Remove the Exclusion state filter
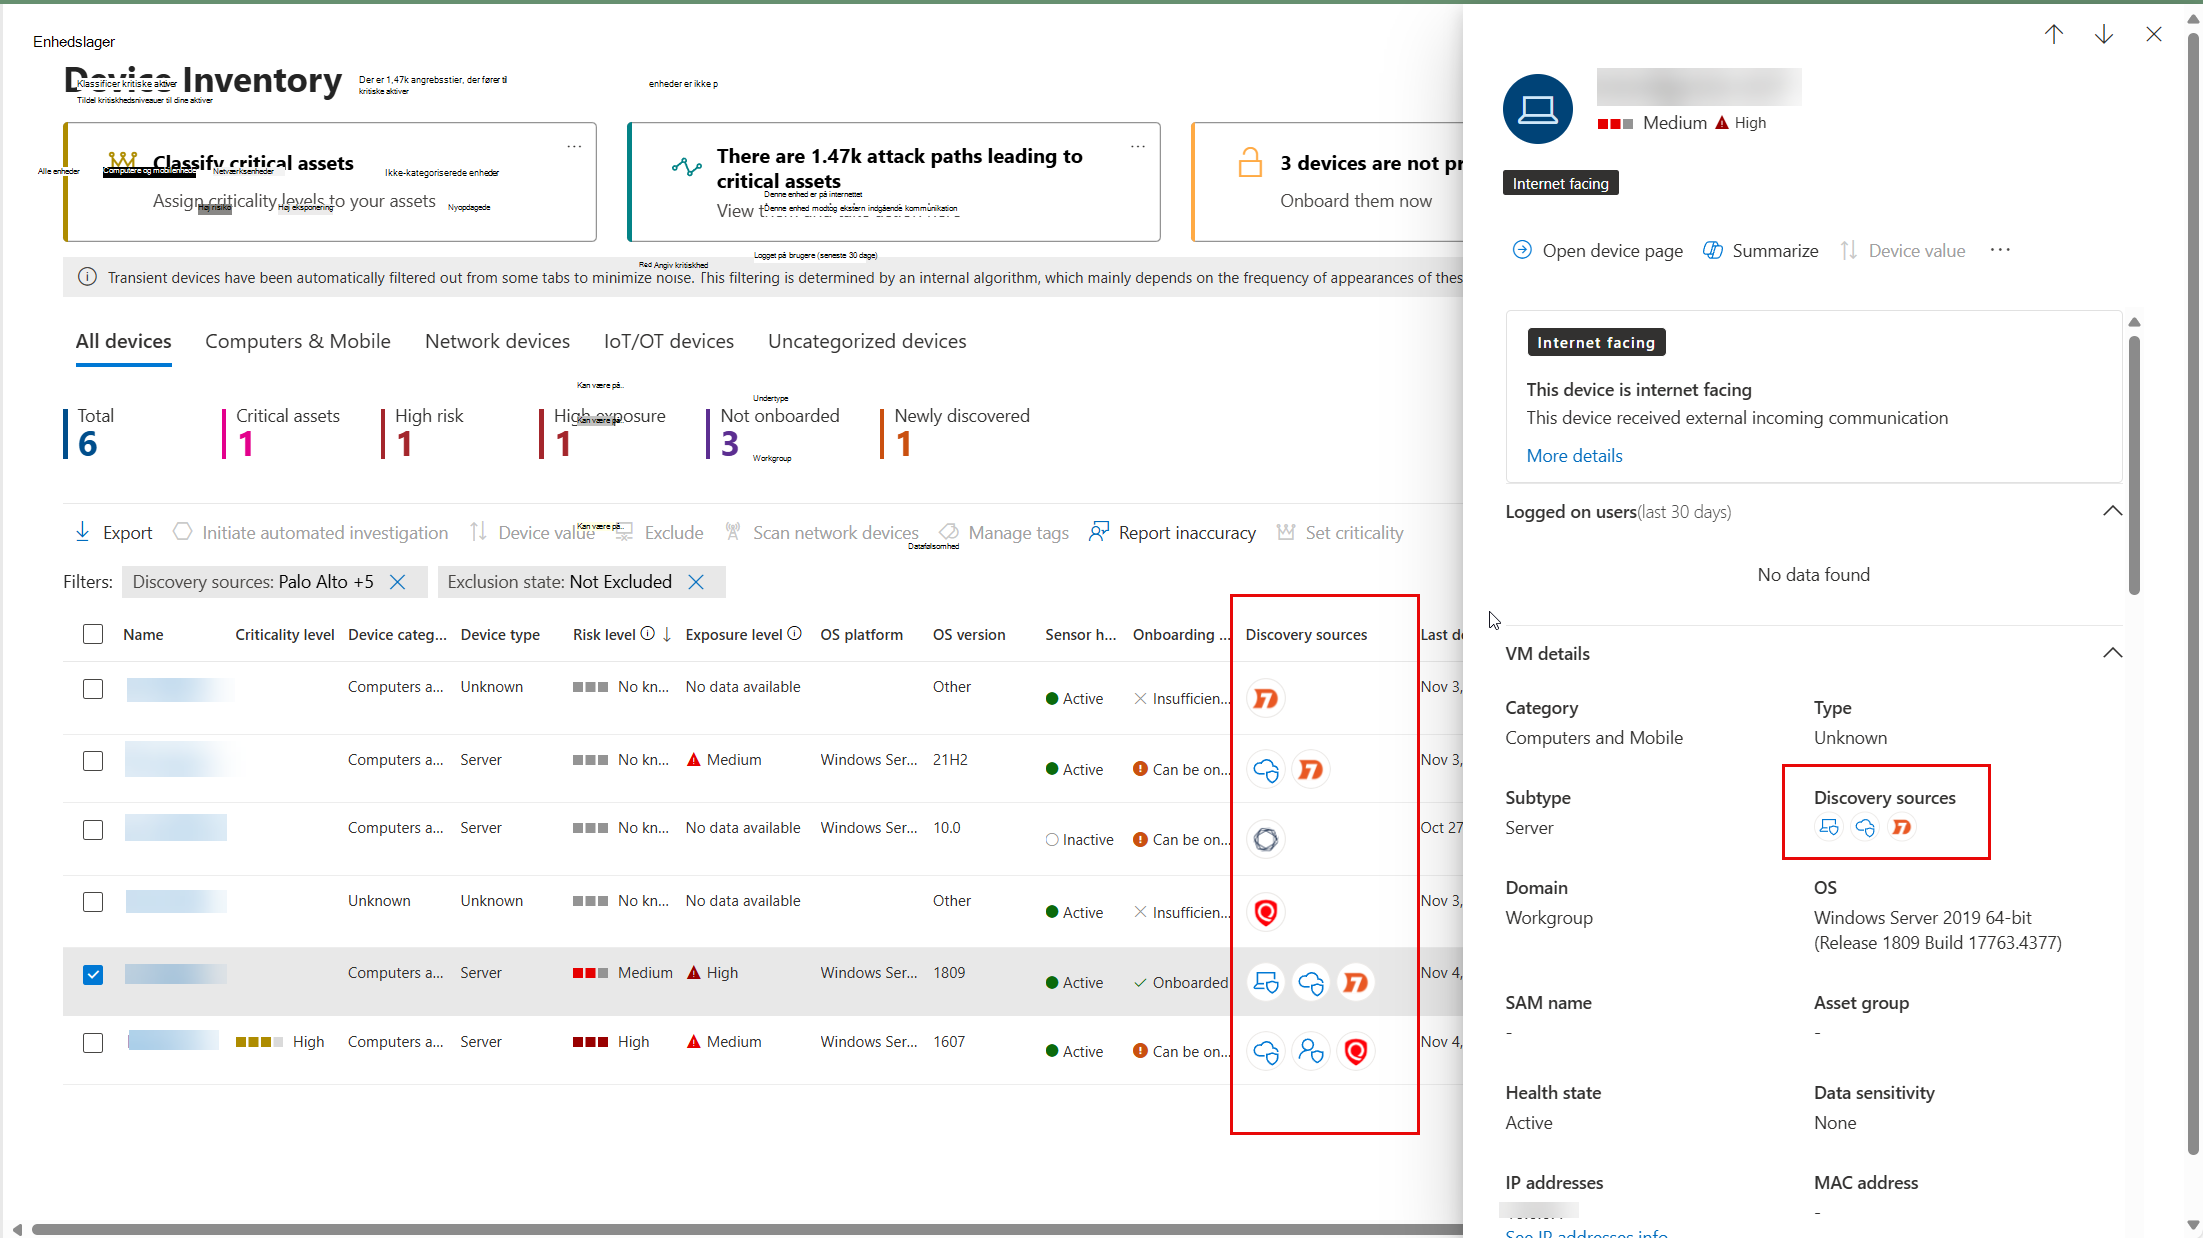 pyautogui.click(x=697, y=582)
